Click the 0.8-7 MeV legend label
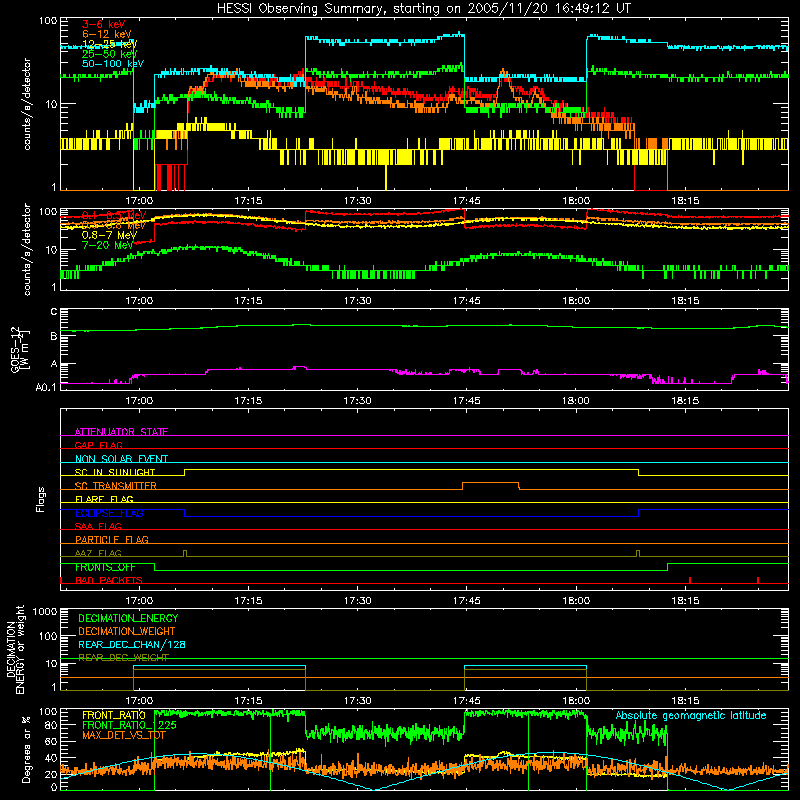 click(109, 235)
